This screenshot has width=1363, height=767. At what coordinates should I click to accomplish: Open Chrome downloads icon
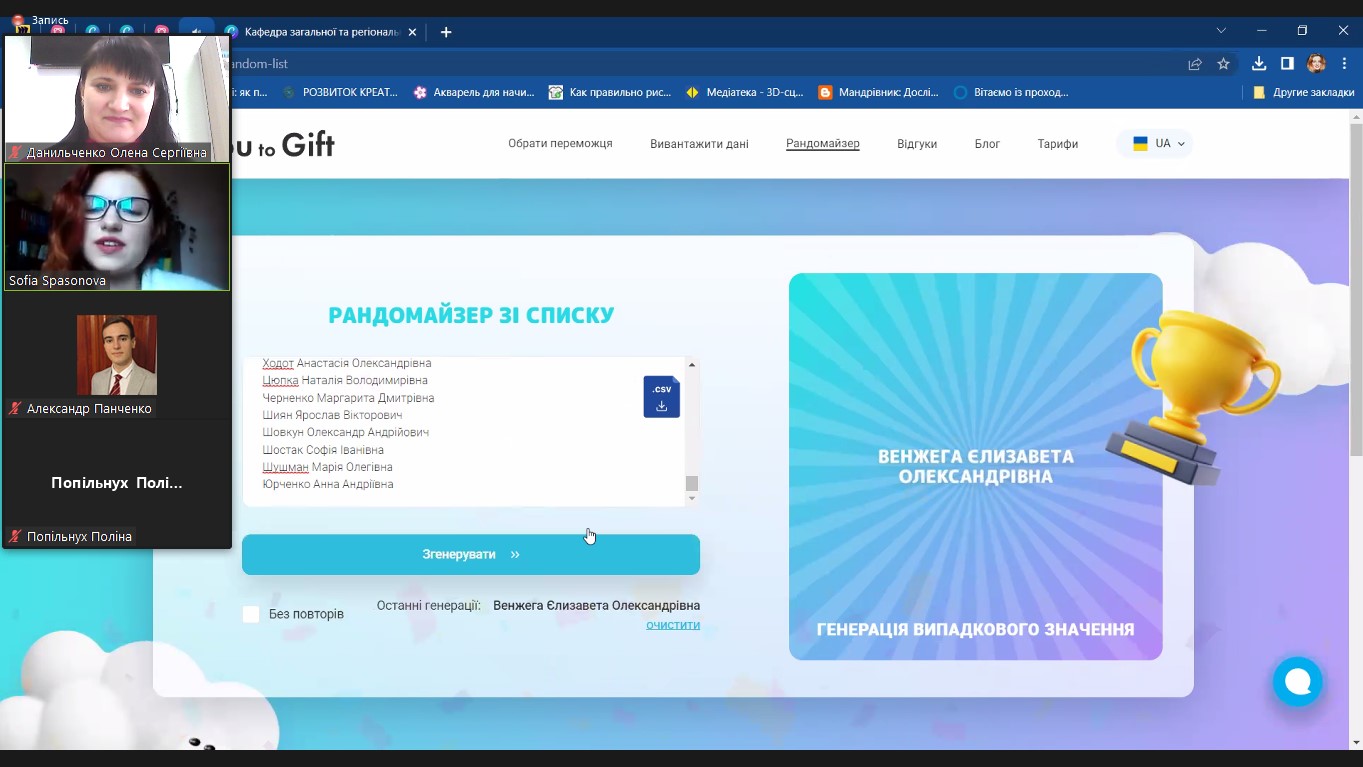coord(1259,64)
